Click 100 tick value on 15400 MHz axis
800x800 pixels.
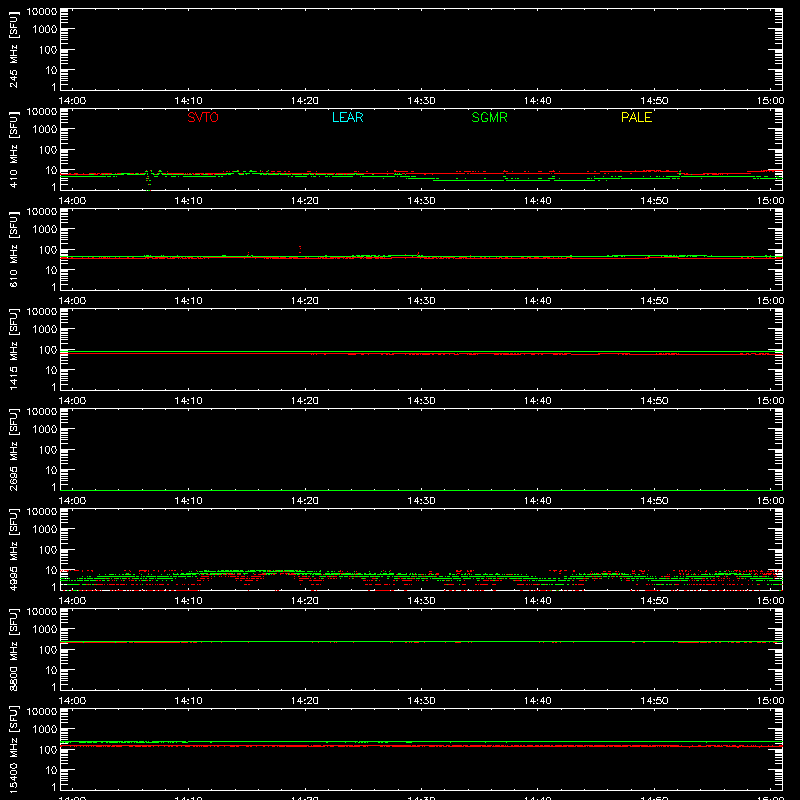[x=48, y=750]
